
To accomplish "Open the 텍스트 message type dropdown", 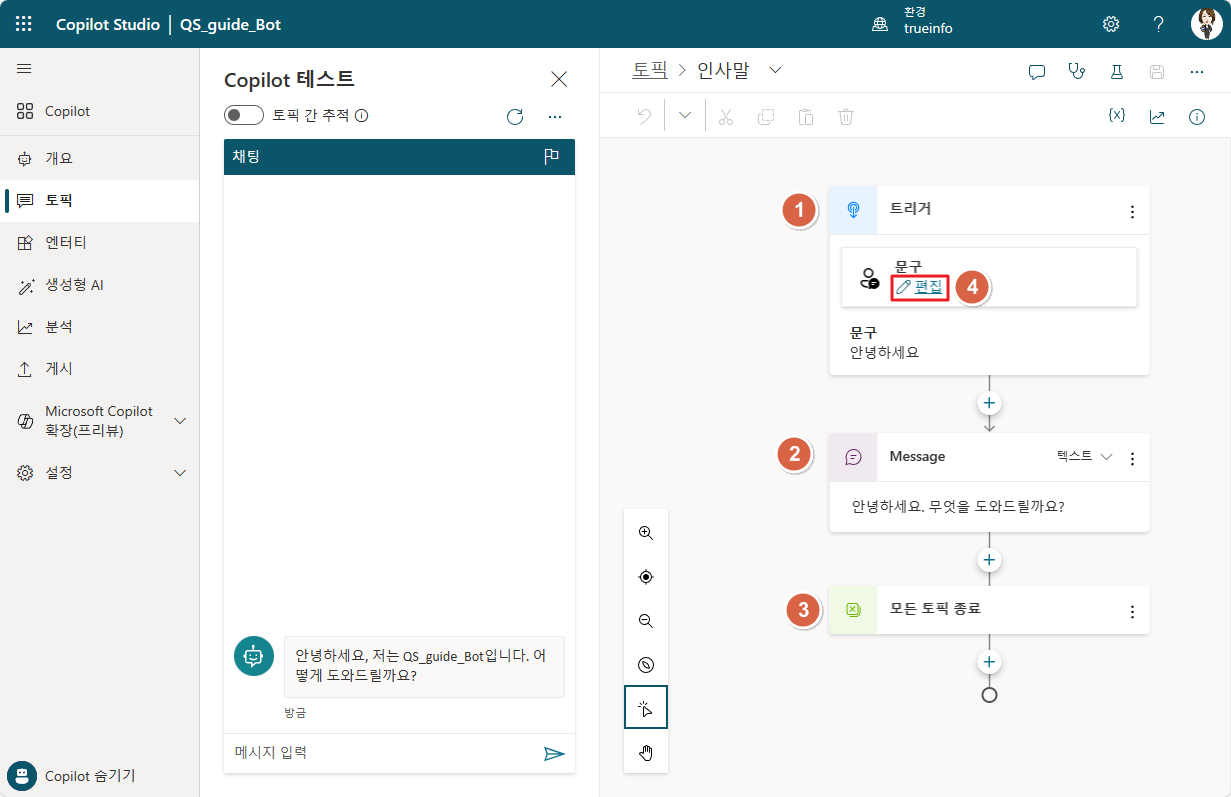I will coord(1085,457).
